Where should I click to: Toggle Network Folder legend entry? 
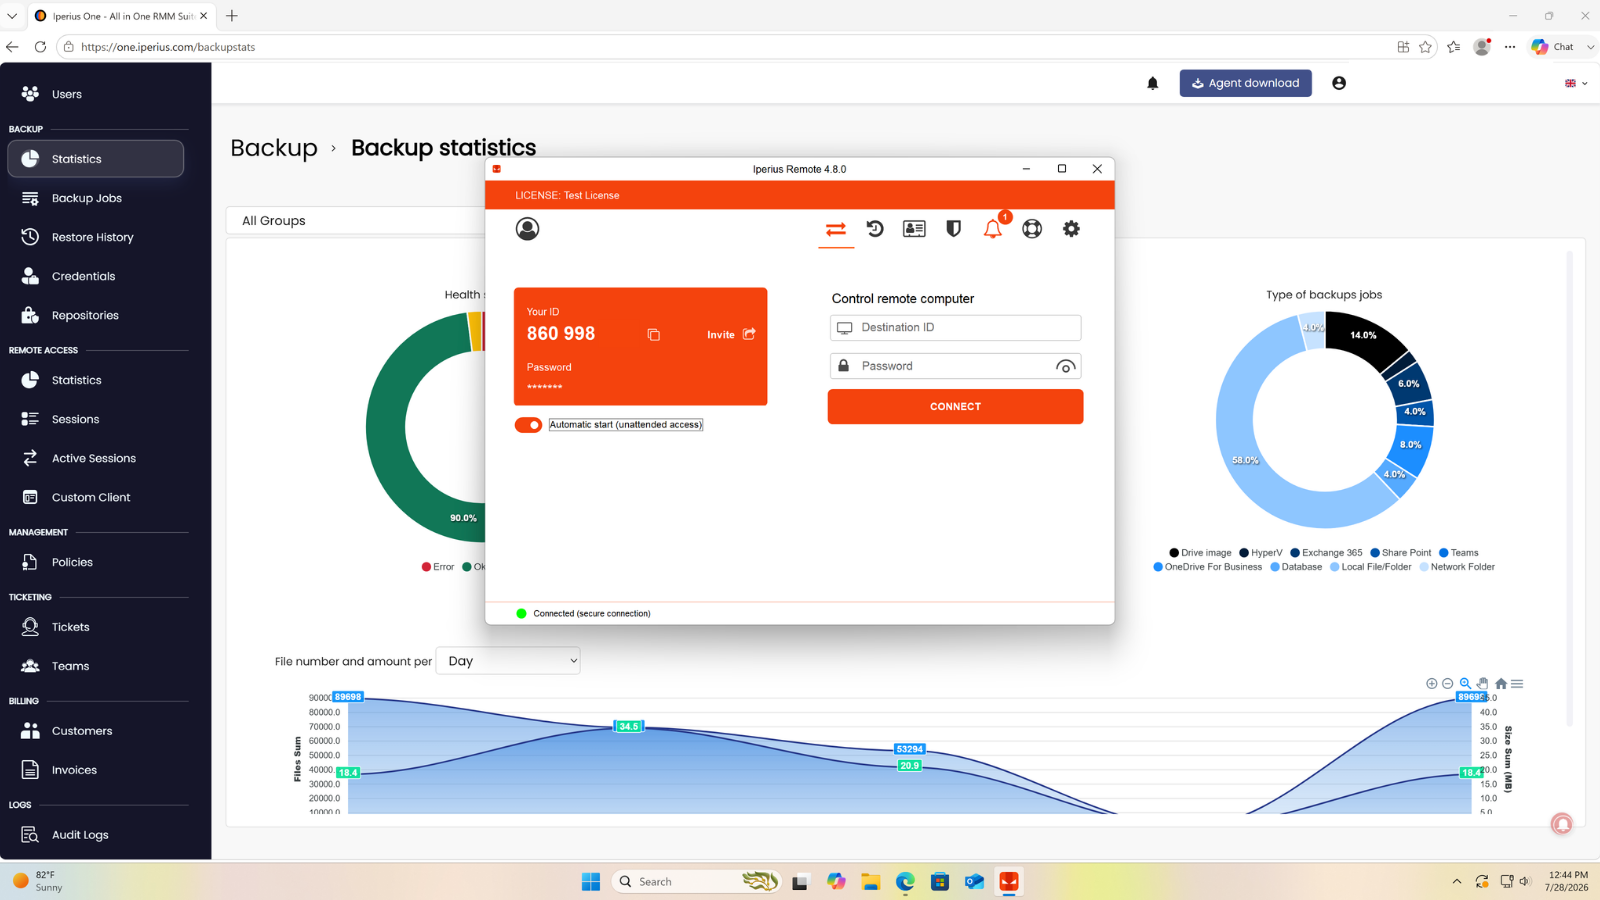click(1457, 567)
